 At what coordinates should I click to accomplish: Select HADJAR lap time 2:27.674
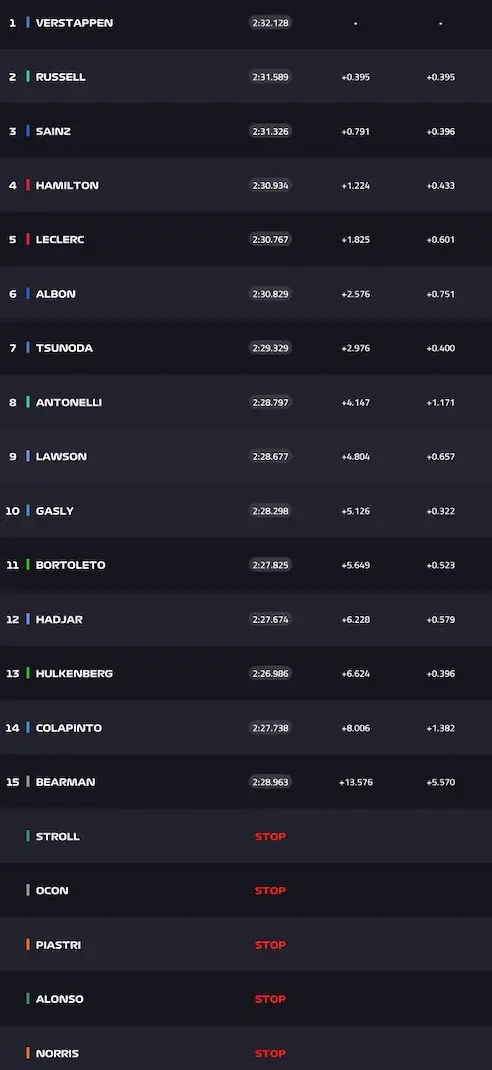[270, 620]
